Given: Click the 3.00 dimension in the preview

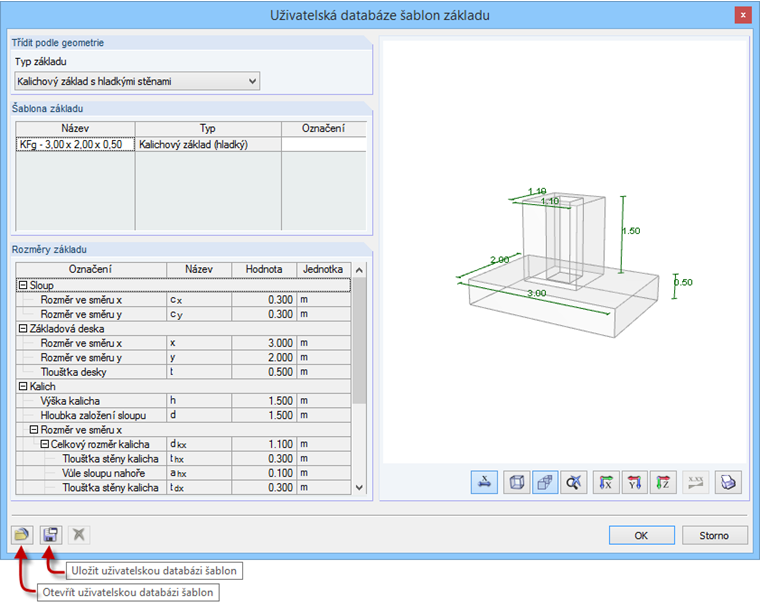Looking at the screenshot, I should 537,293.
